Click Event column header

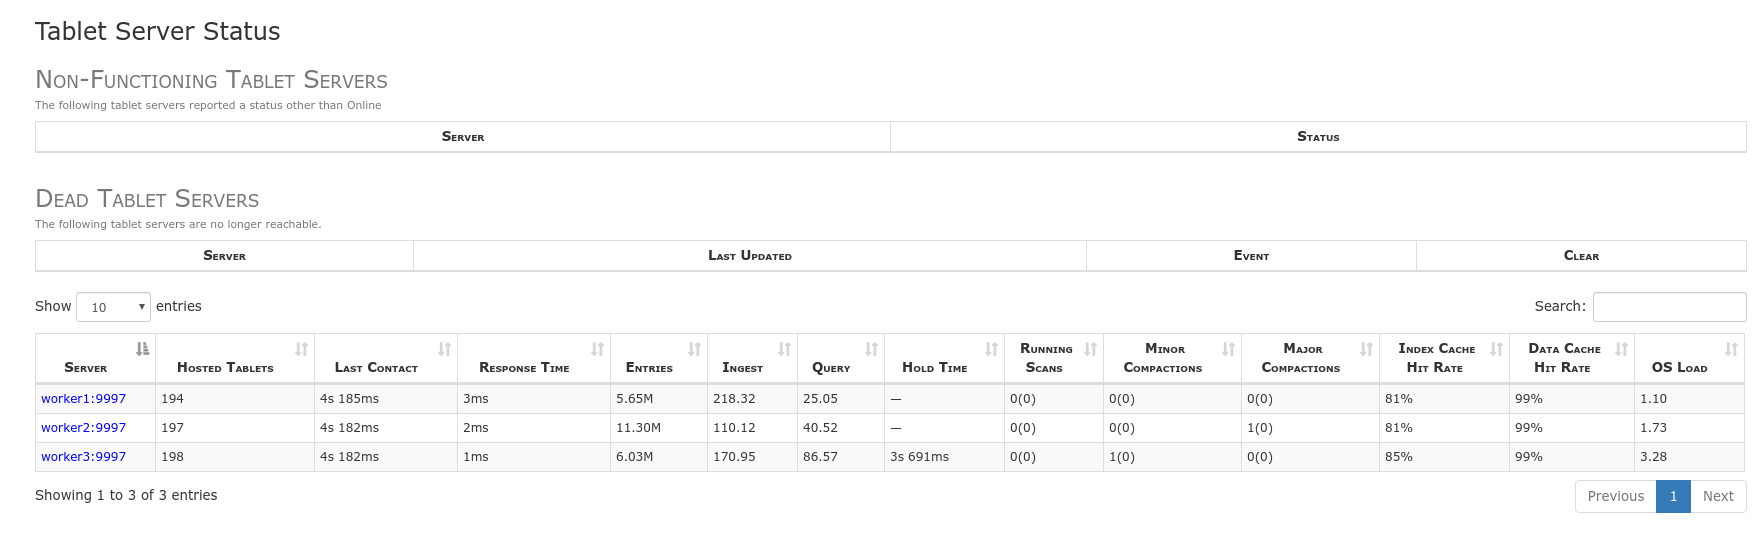click(1251, 256)
